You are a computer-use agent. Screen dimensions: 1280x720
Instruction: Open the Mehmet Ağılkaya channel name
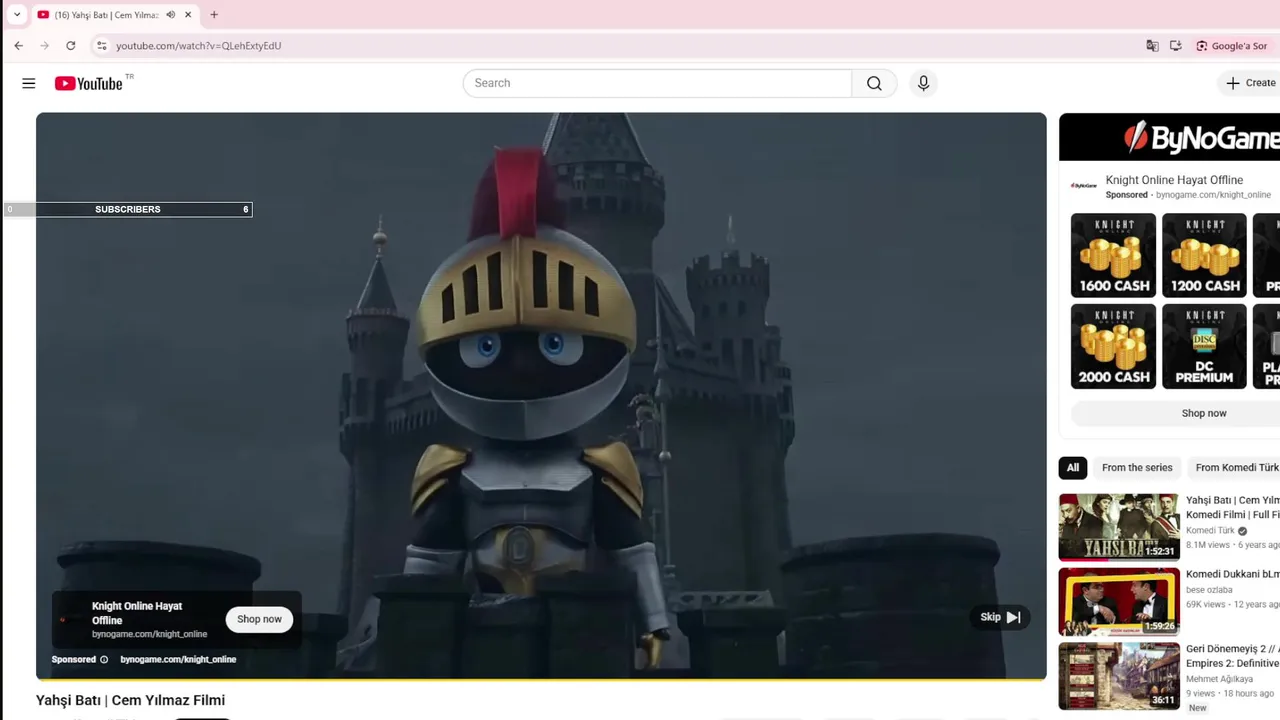click(x=1219, y=679)
